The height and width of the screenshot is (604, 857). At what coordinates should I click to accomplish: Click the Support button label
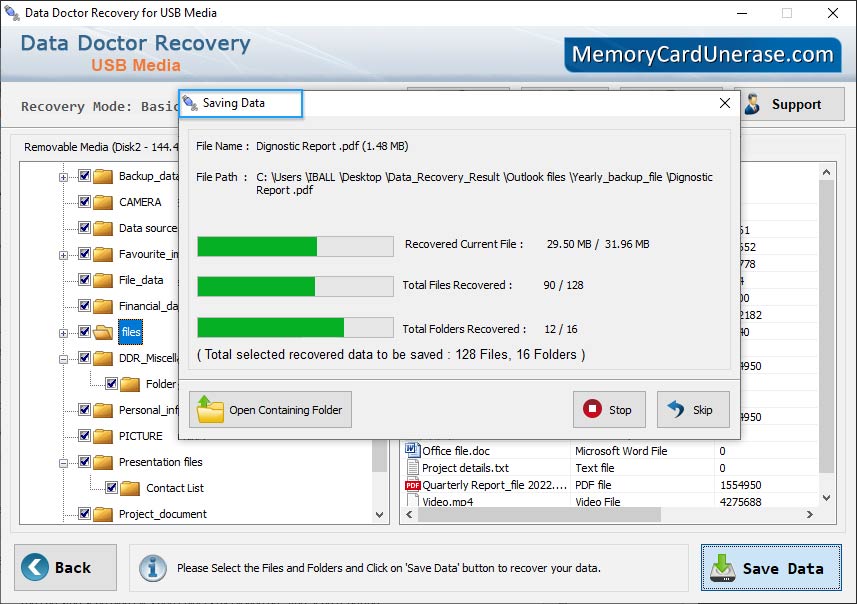coord(796,104)
